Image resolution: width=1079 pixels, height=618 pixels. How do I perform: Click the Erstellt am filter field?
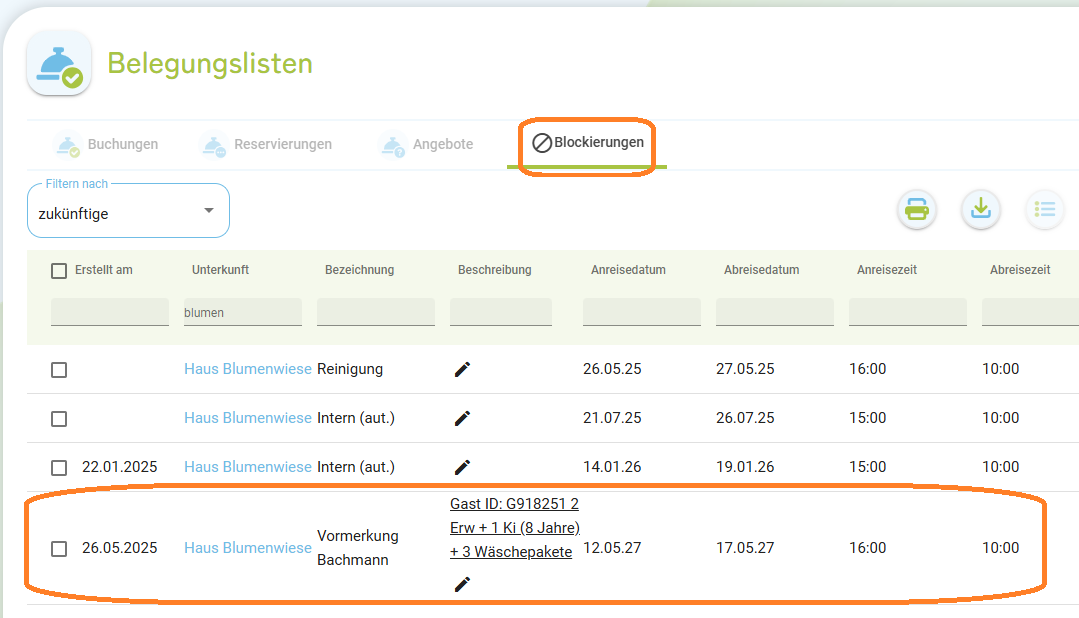pyautogui.click(x=110, y=312)
